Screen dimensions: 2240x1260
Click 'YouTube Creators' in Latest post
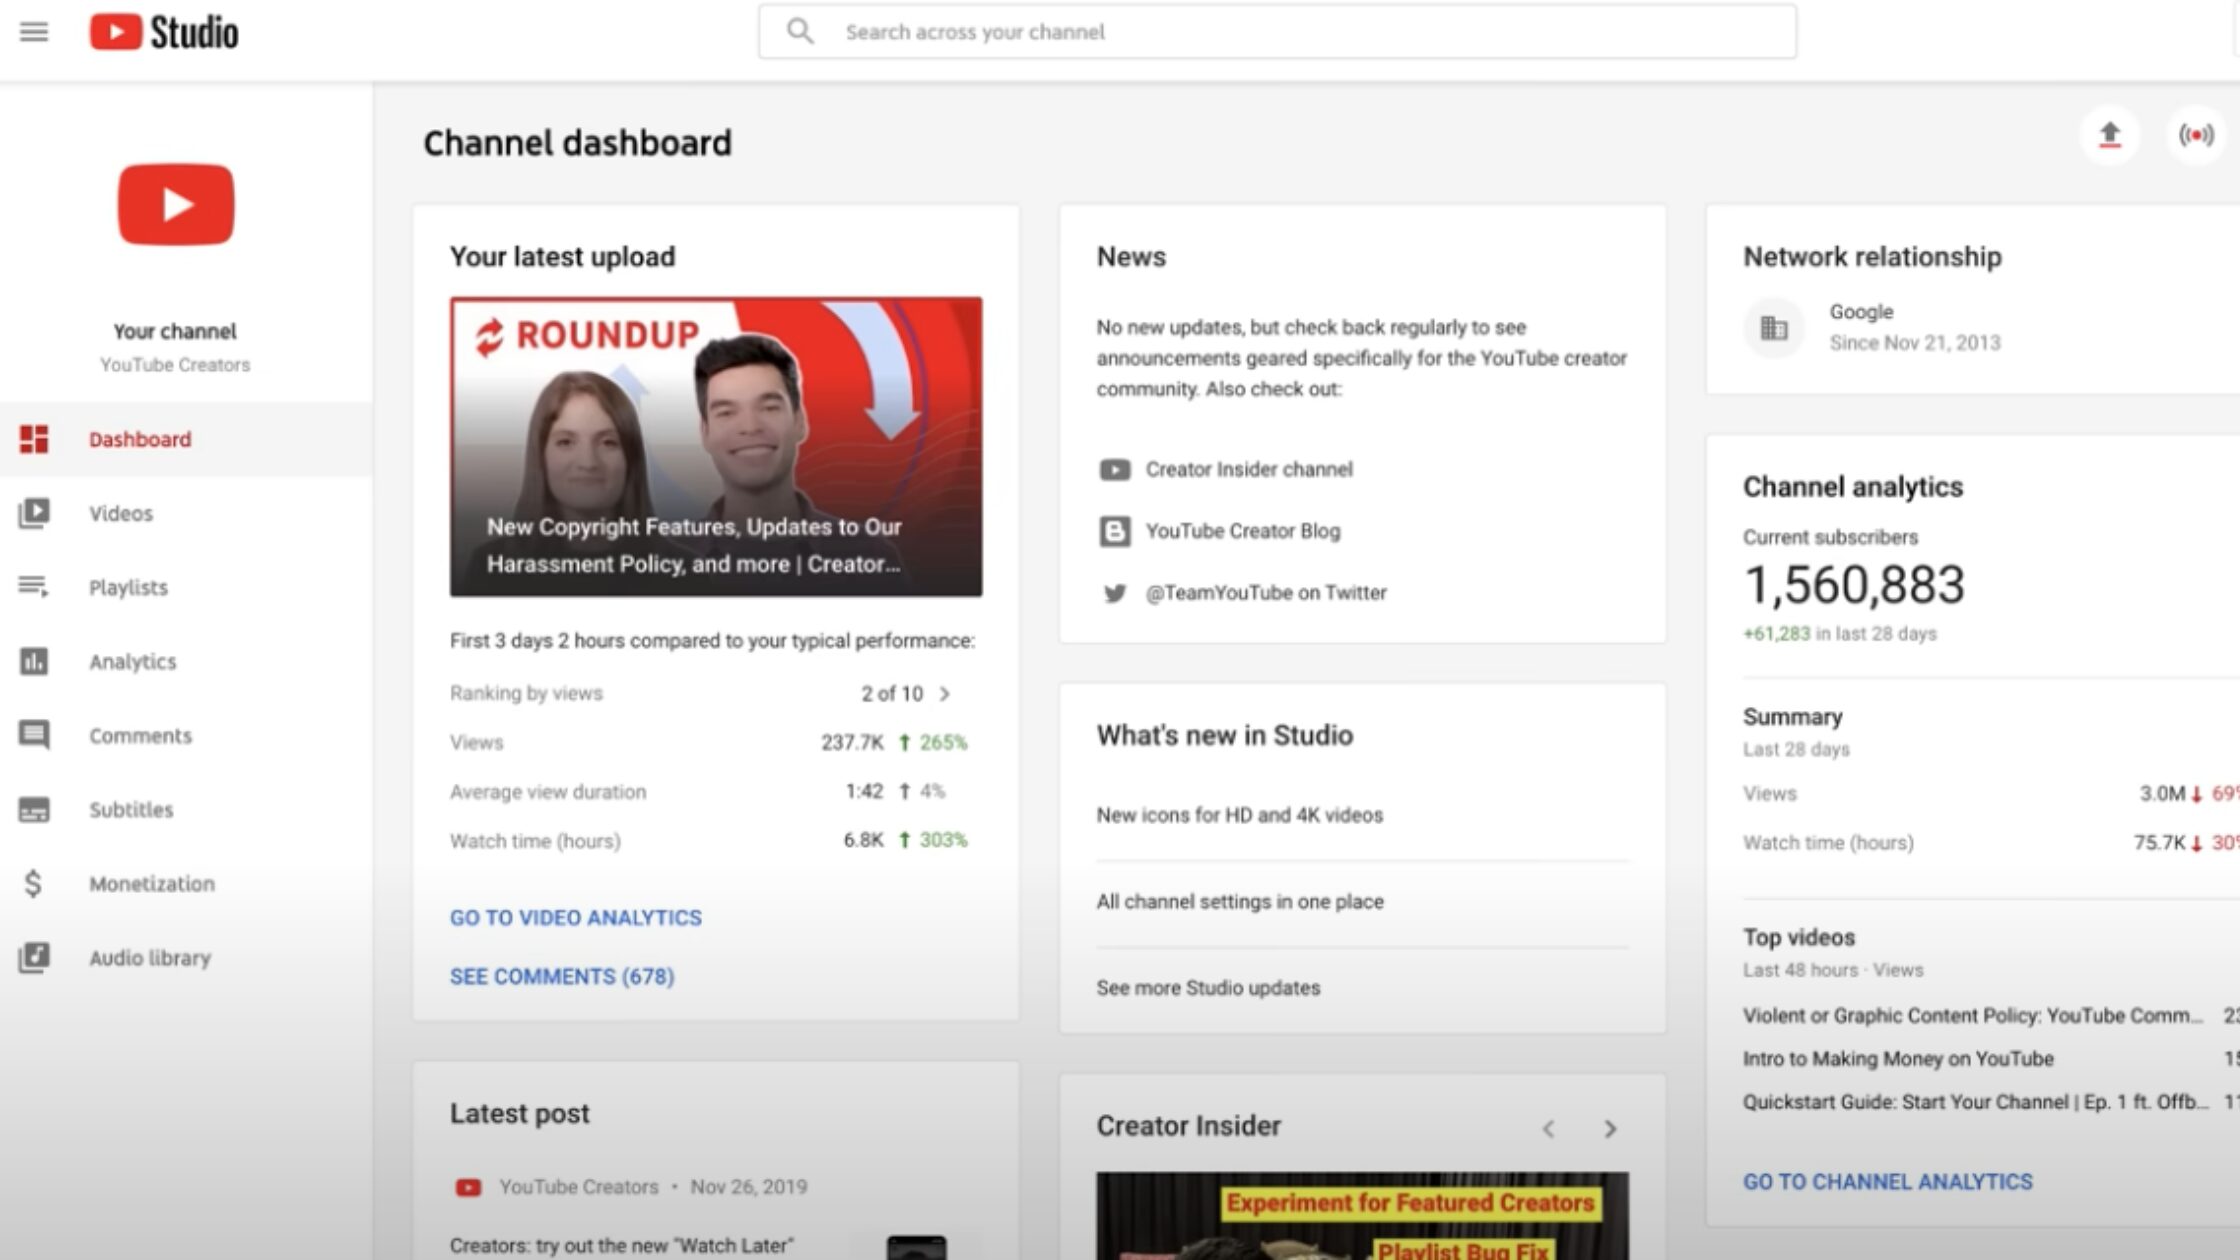coord(579,1186)
